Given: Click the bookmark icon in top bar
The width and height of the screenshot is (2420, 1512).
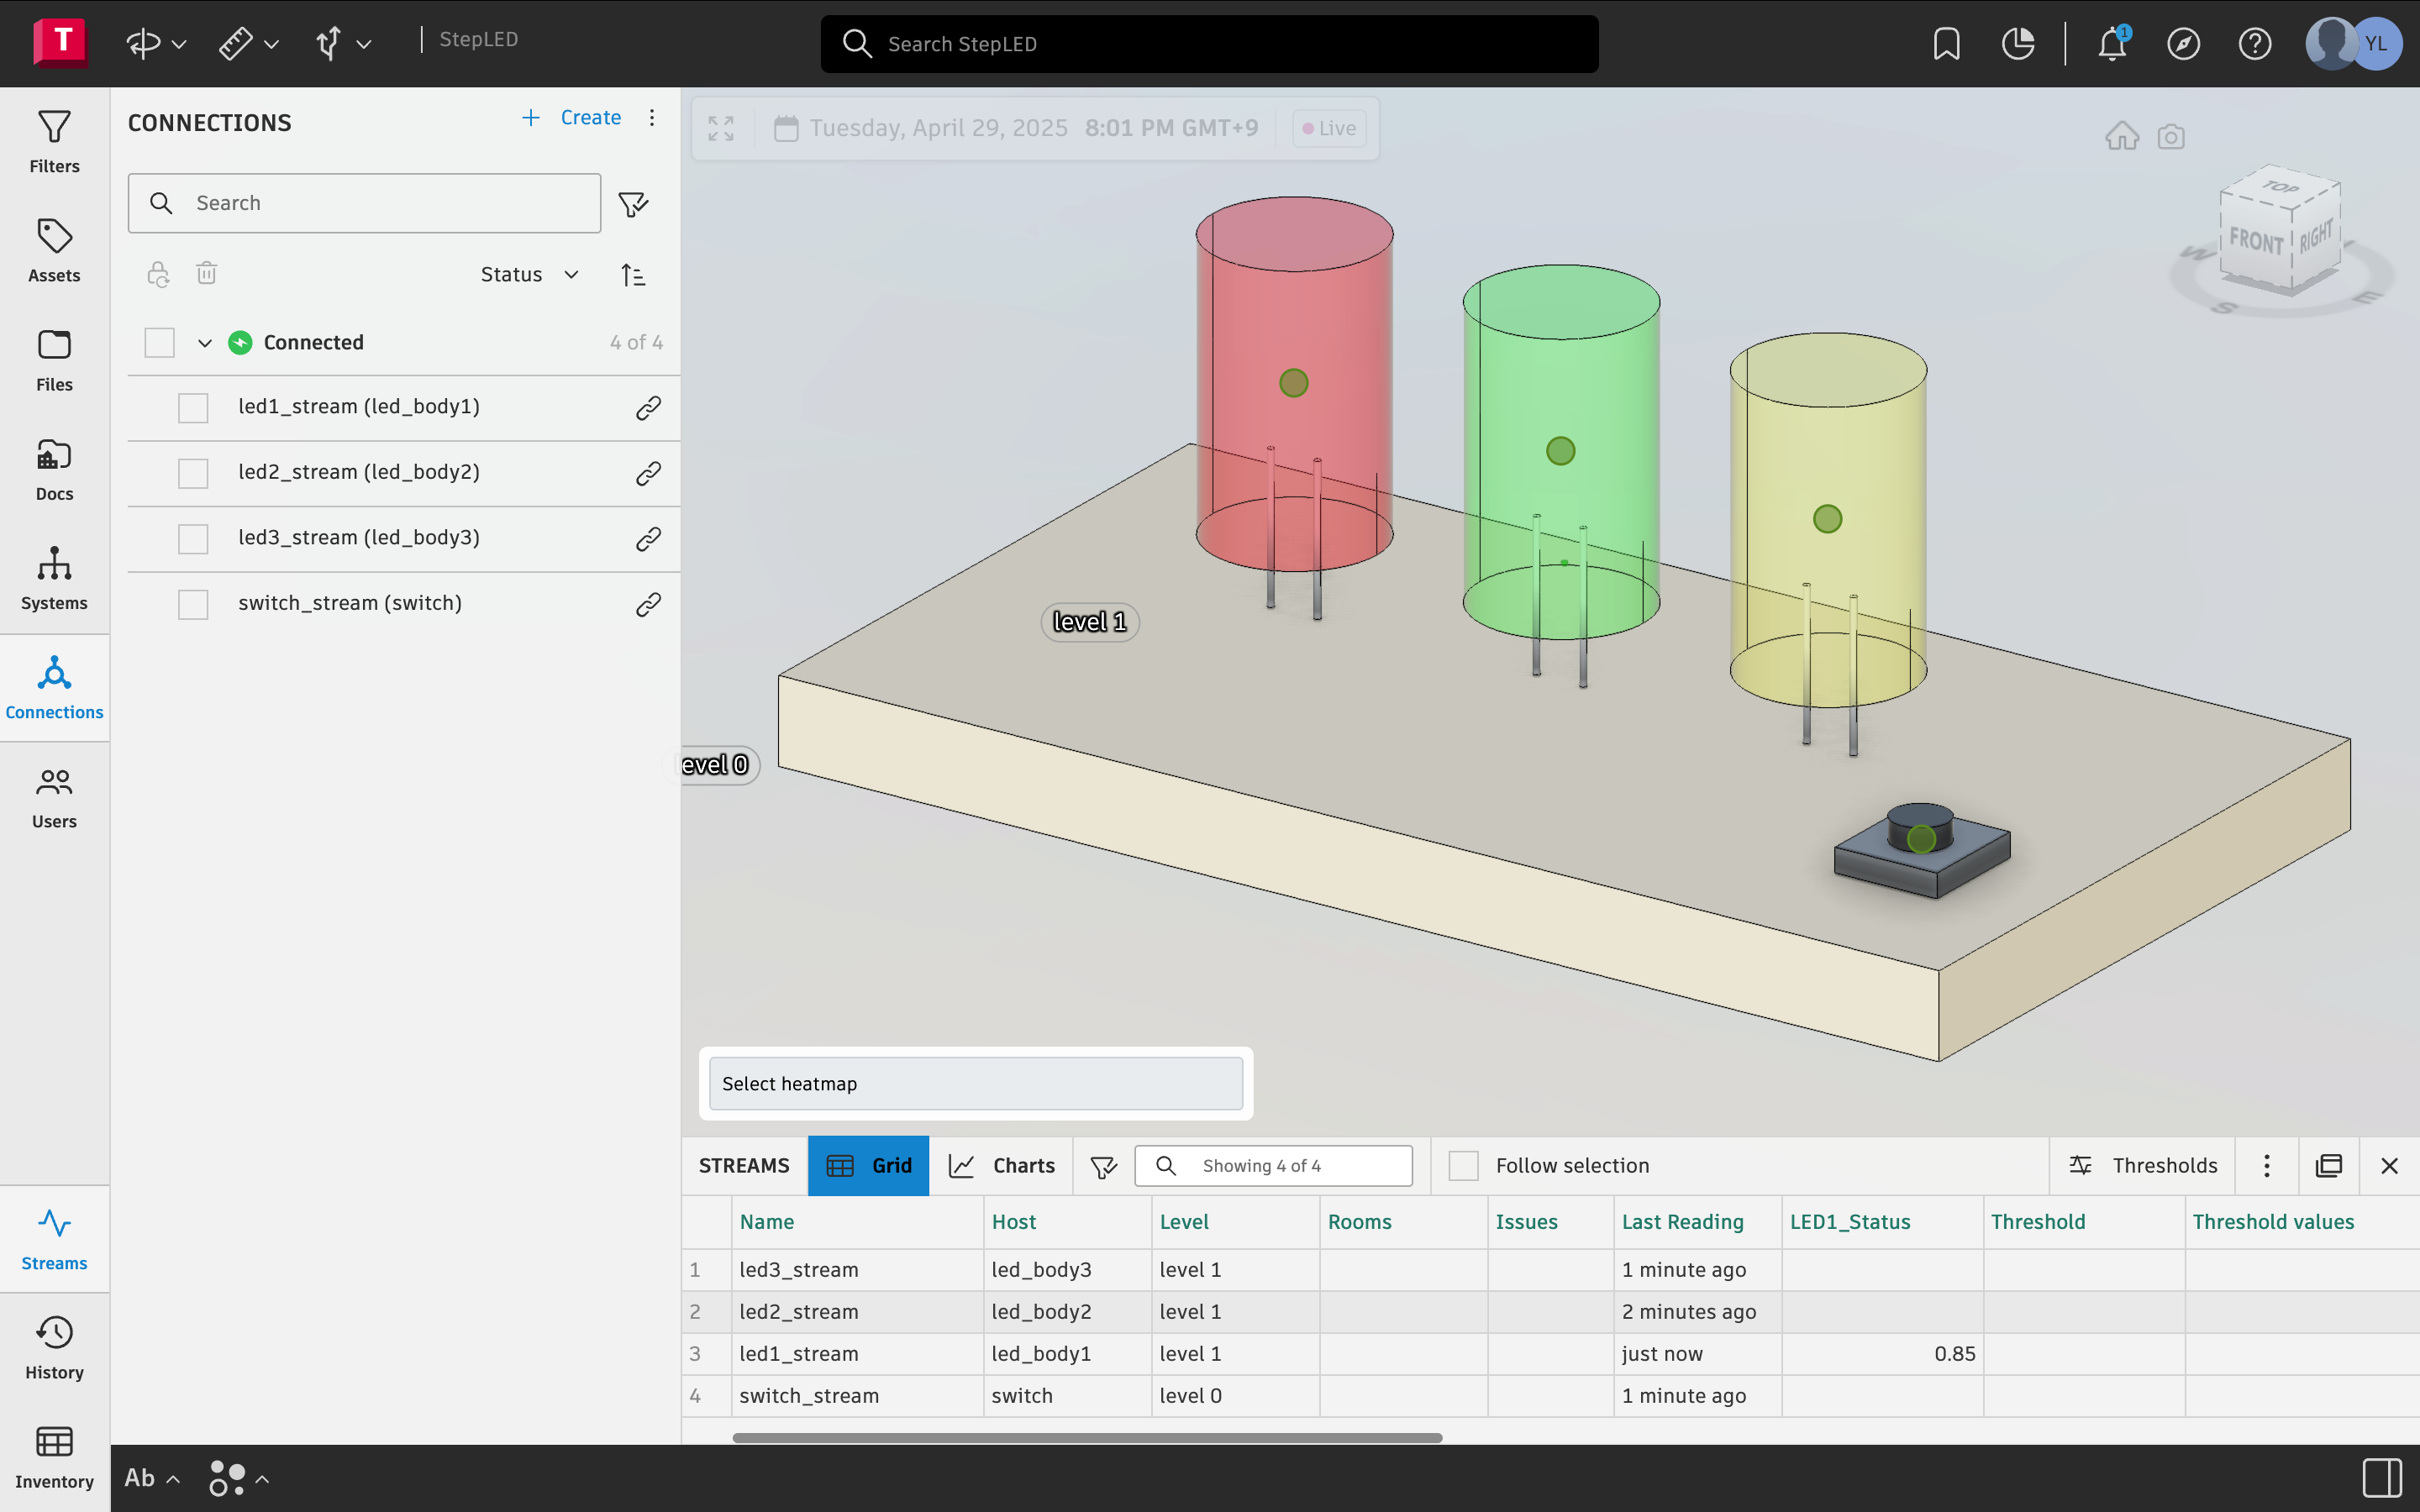Looking at the screenshot, I should coord(1946,44).
